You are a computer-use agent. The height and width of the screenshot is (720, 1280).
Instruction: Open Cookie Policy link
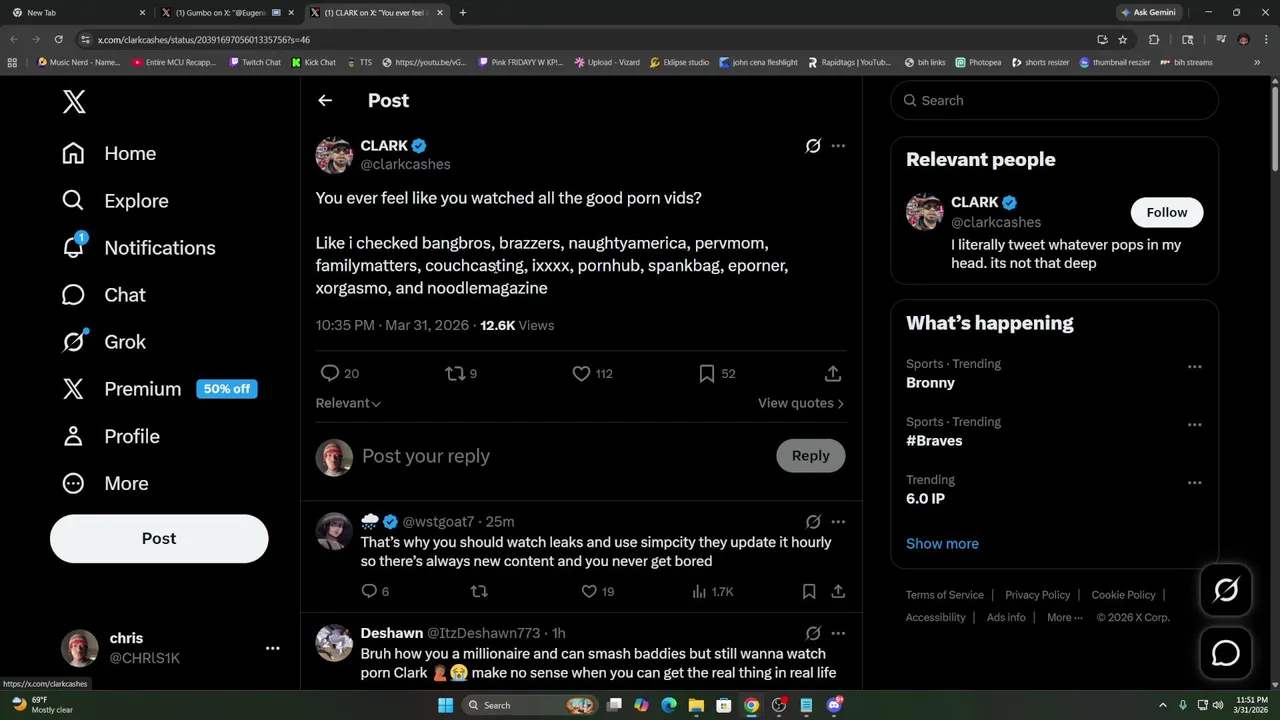pyautogui.click(x=1123, y=595)
